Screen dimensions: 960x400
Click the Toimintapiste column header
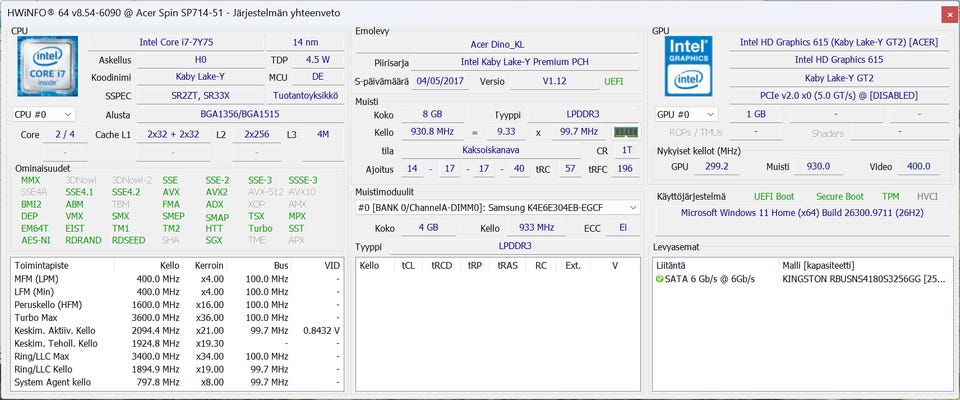(x=62, y=265)
